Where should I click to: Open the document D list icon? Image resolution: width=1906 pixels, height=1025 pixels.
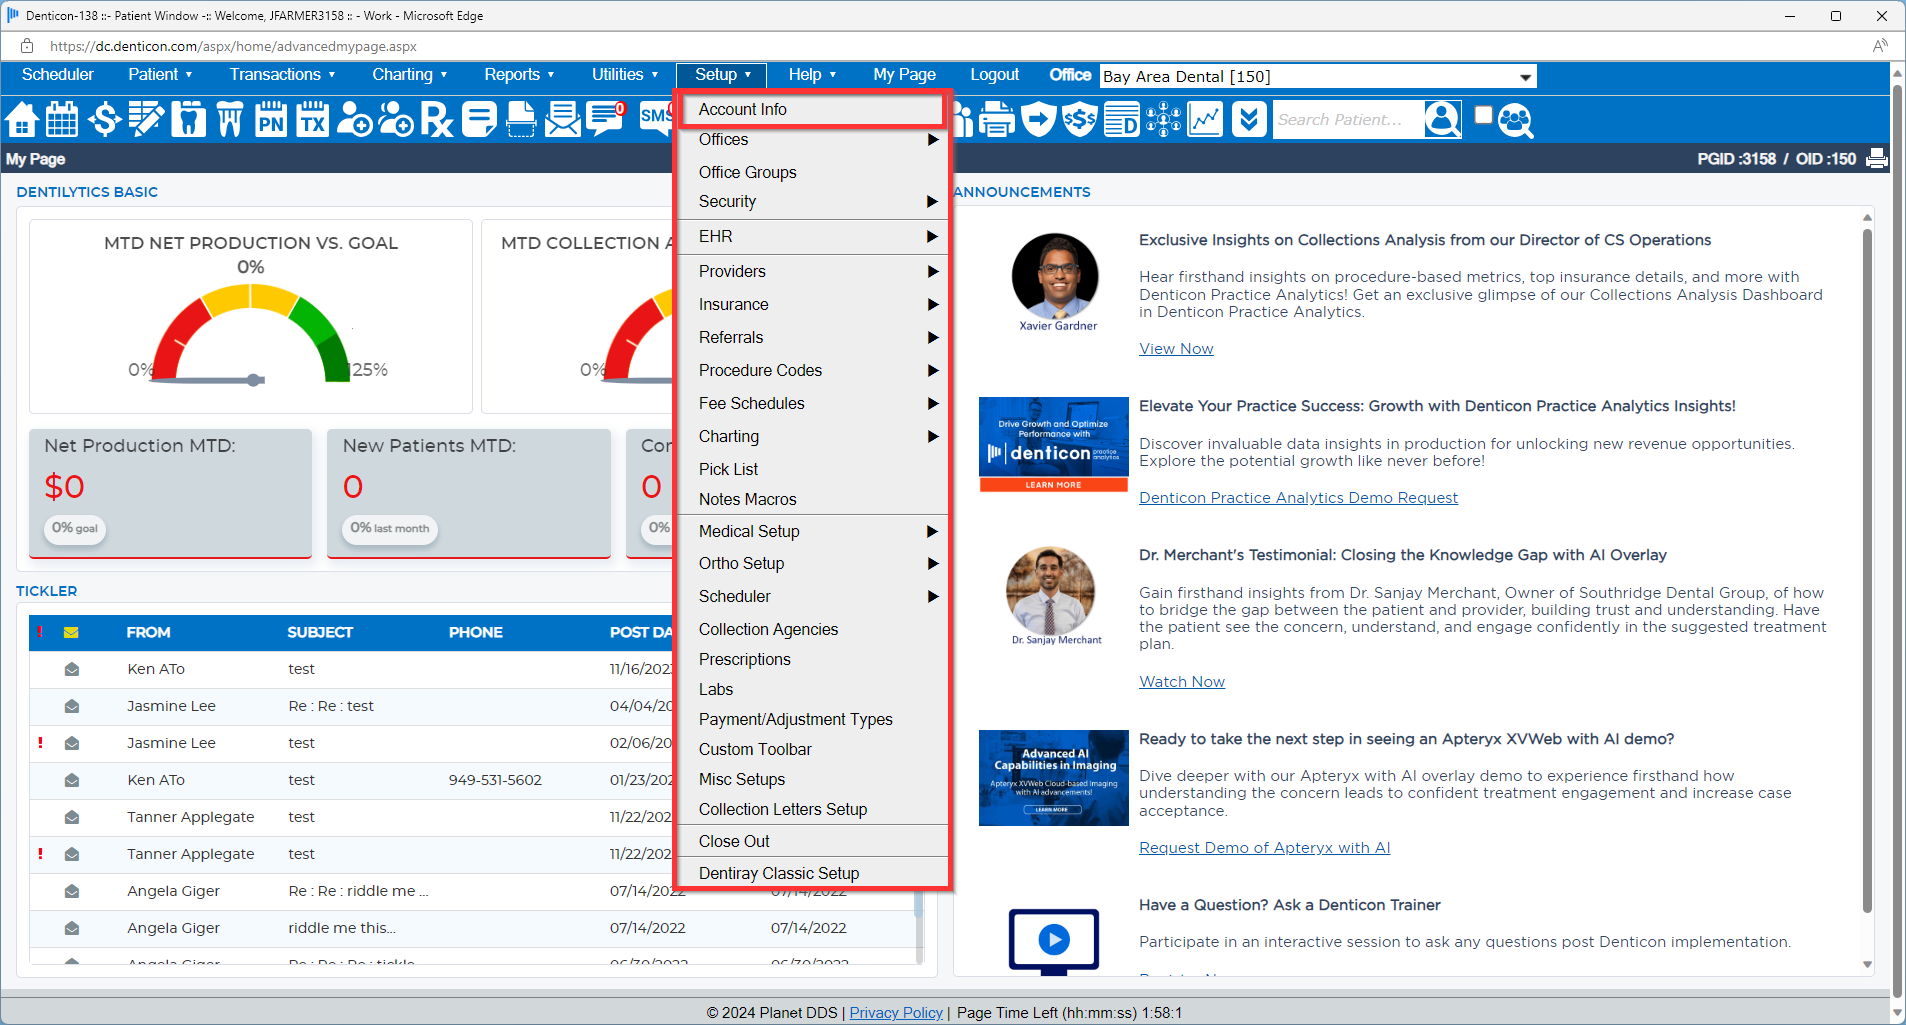(1122, 120)
